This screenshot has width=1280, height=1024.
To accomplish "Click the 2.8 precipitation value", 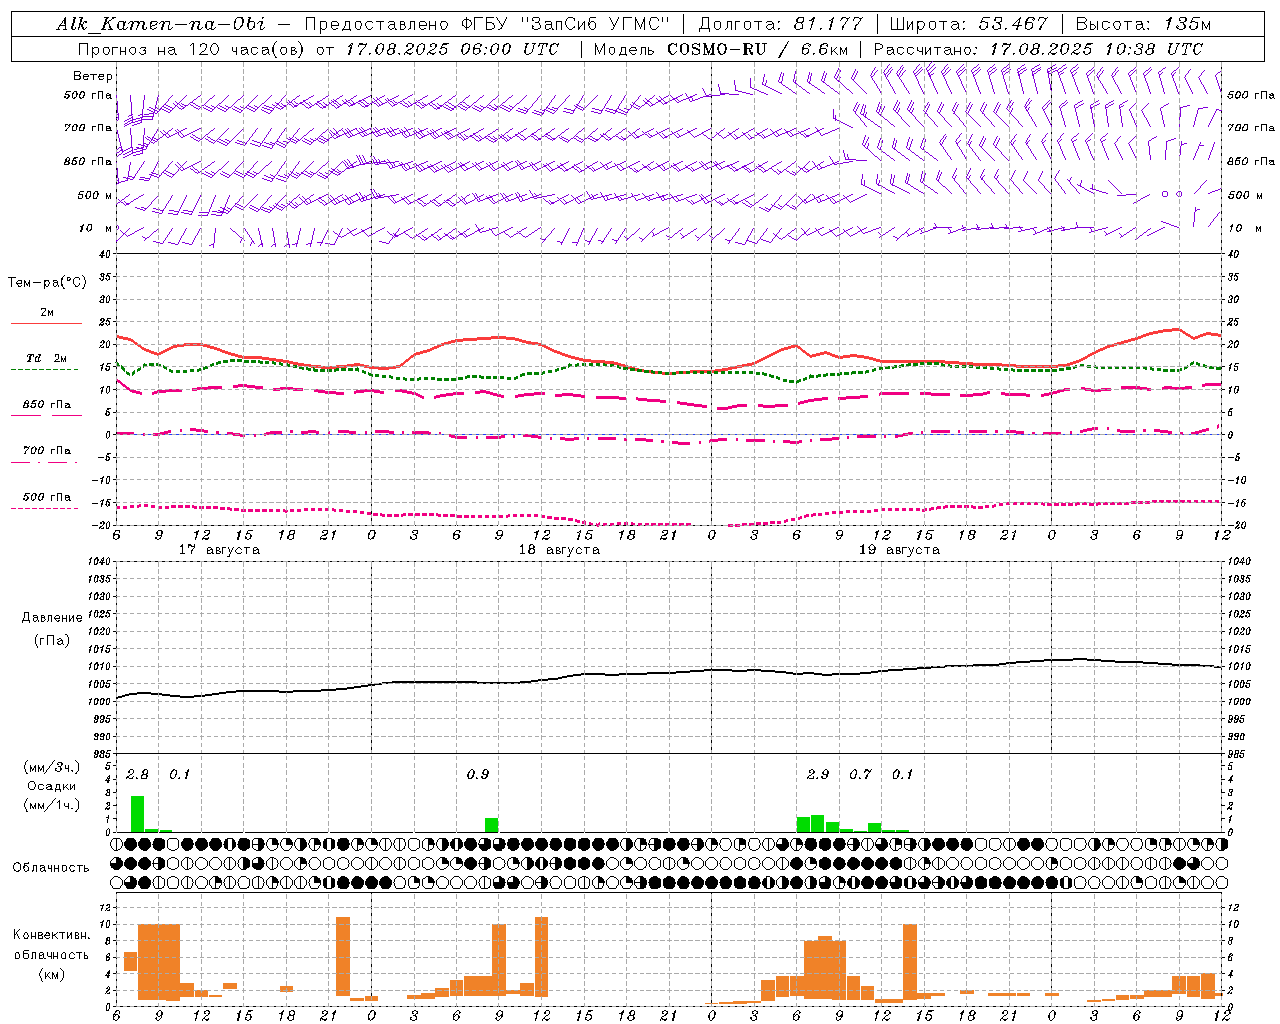I will [137, 774].
